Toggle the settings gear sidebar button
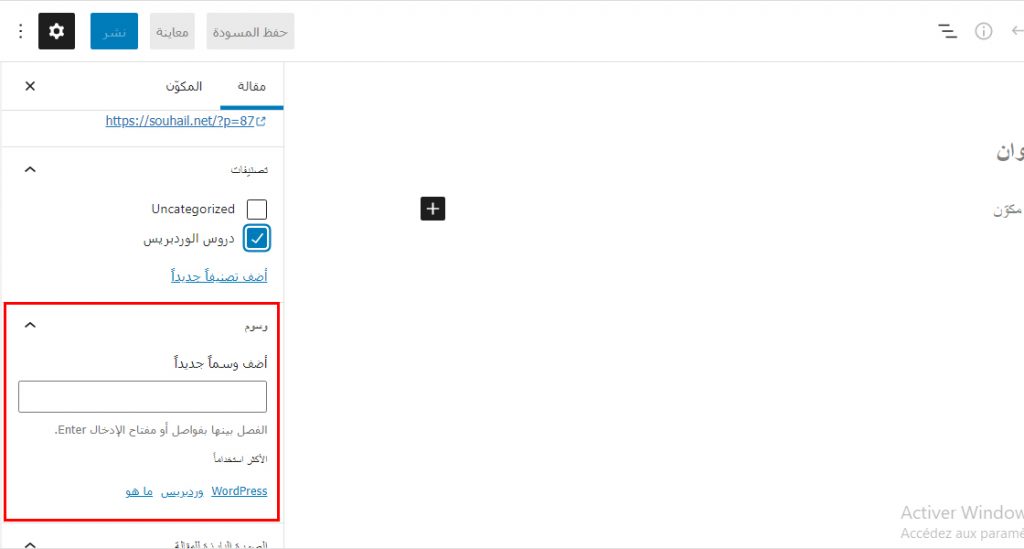The width and height of the screenshot is (1024, 549). (x=57, y=32)
